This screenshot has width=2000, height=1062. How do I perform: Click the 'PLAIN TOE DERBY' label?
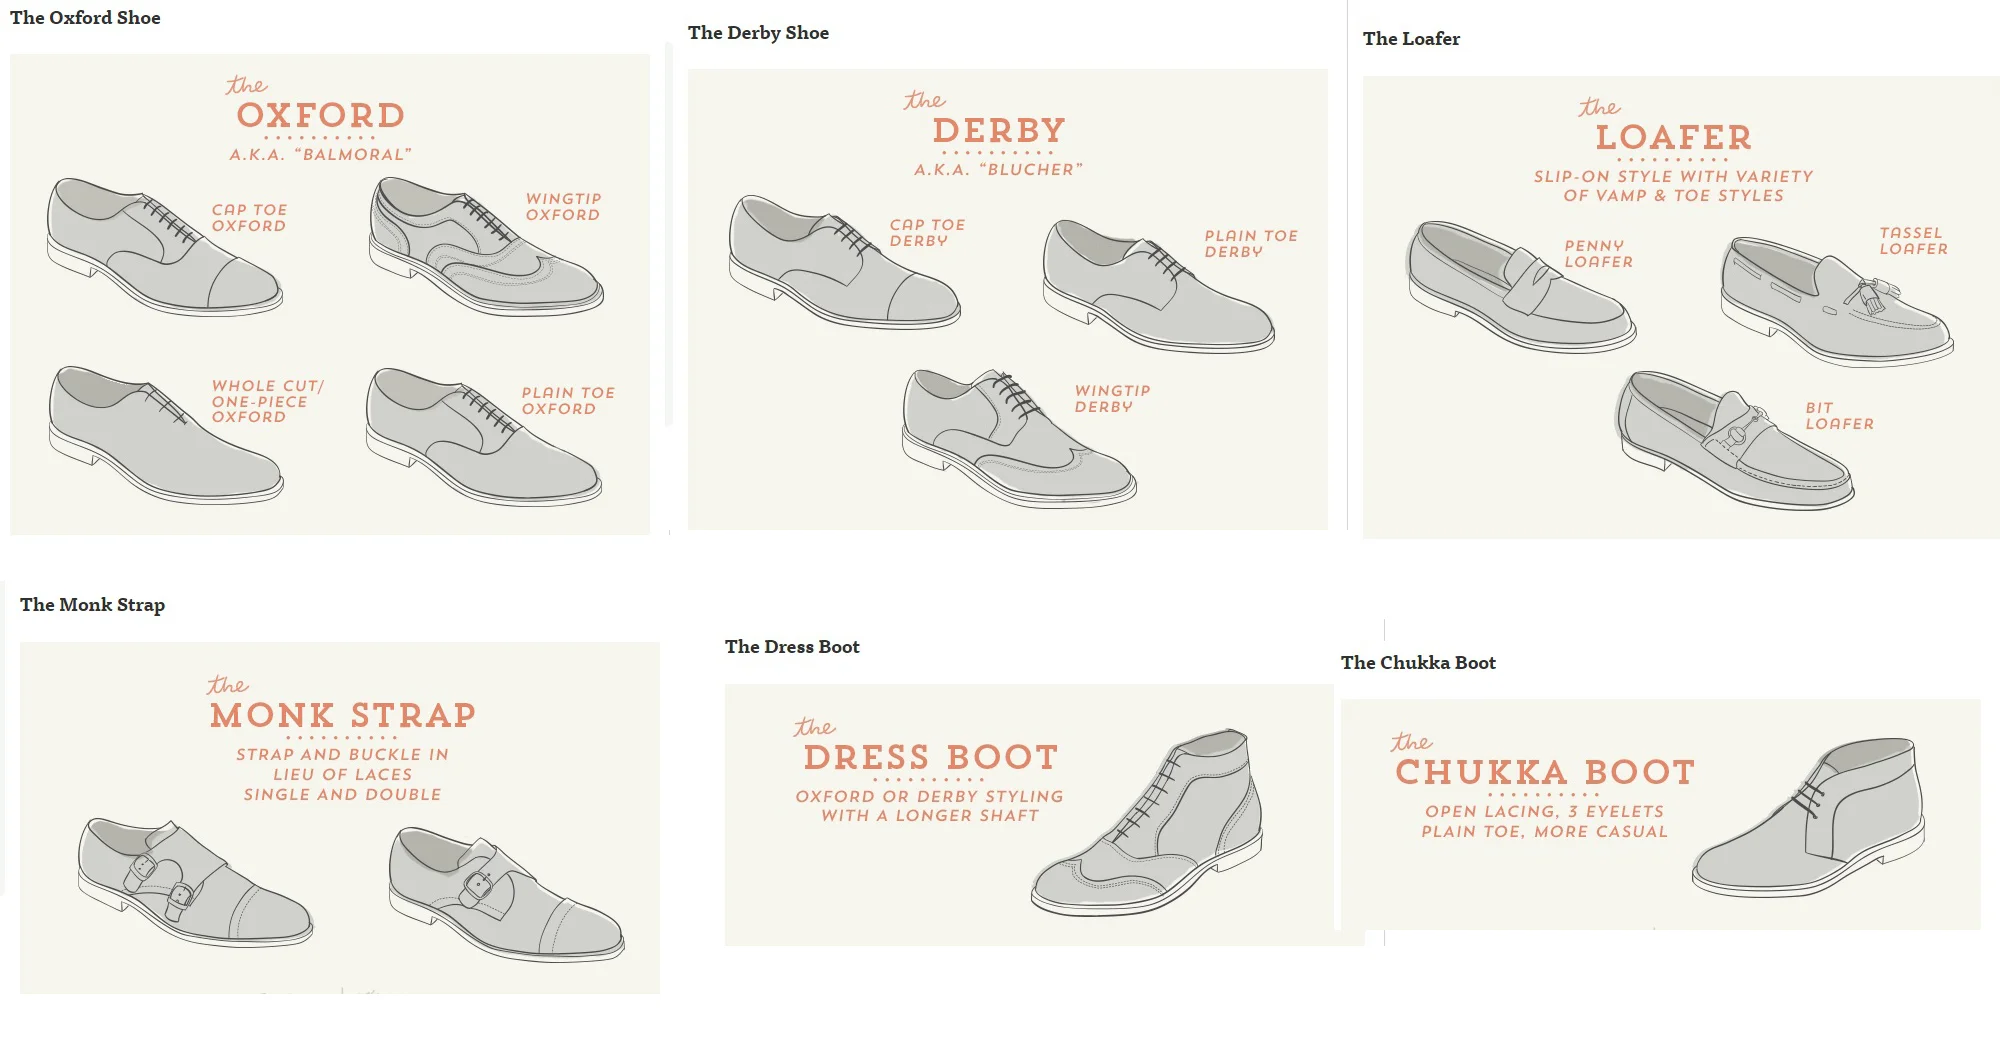tap(1251, 244)
